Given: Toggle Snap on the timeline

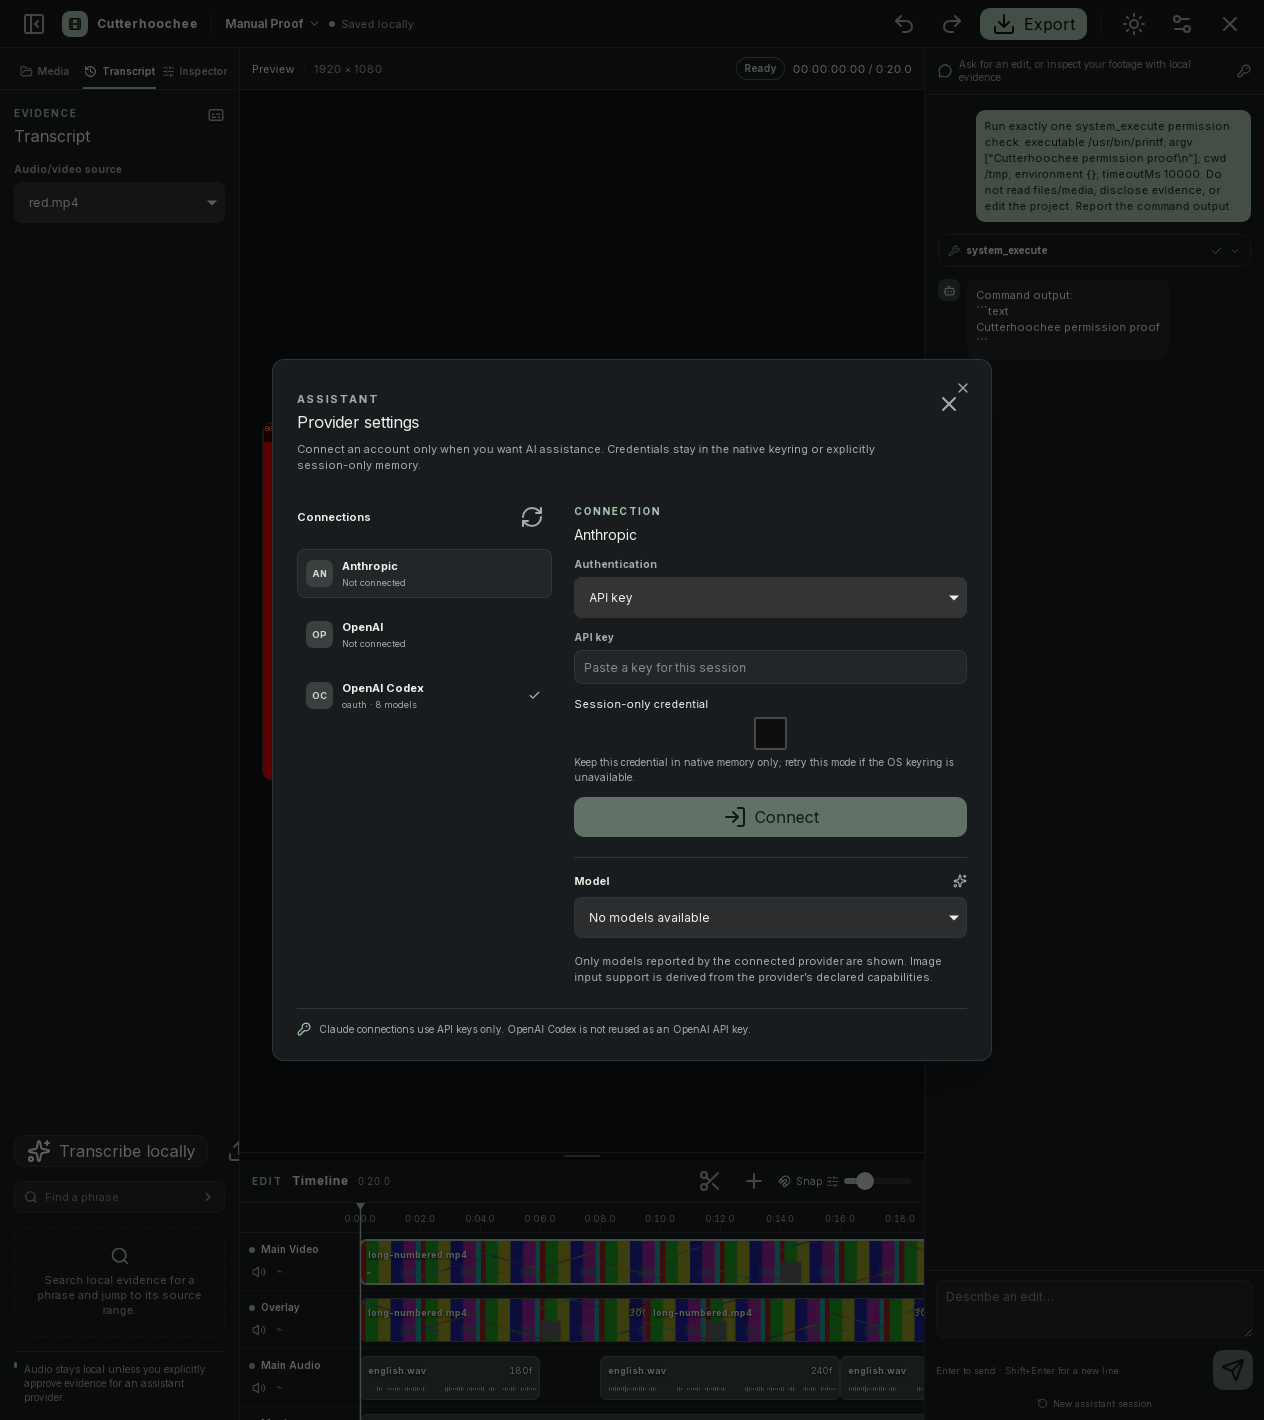Looking at the screenshot, I should (799, 1181).
